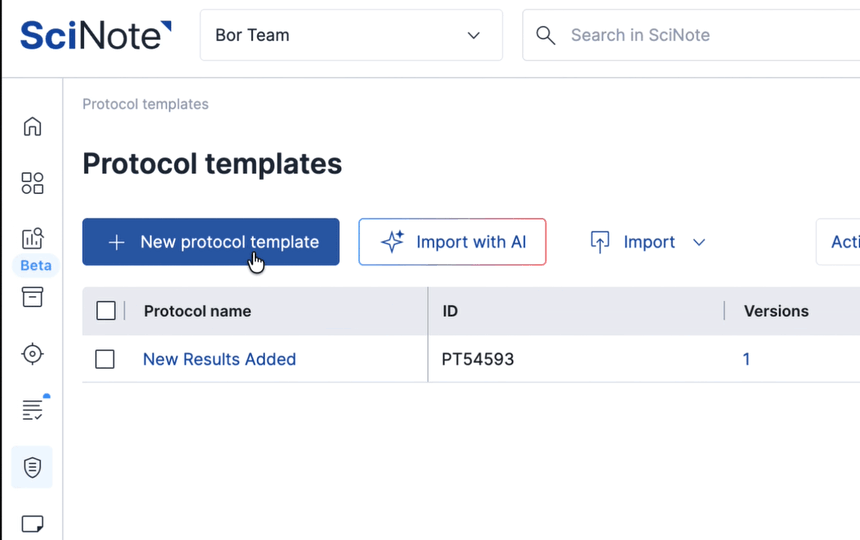
Task: Click the target-shaped sidebar icon
Action: coord(33,354)
